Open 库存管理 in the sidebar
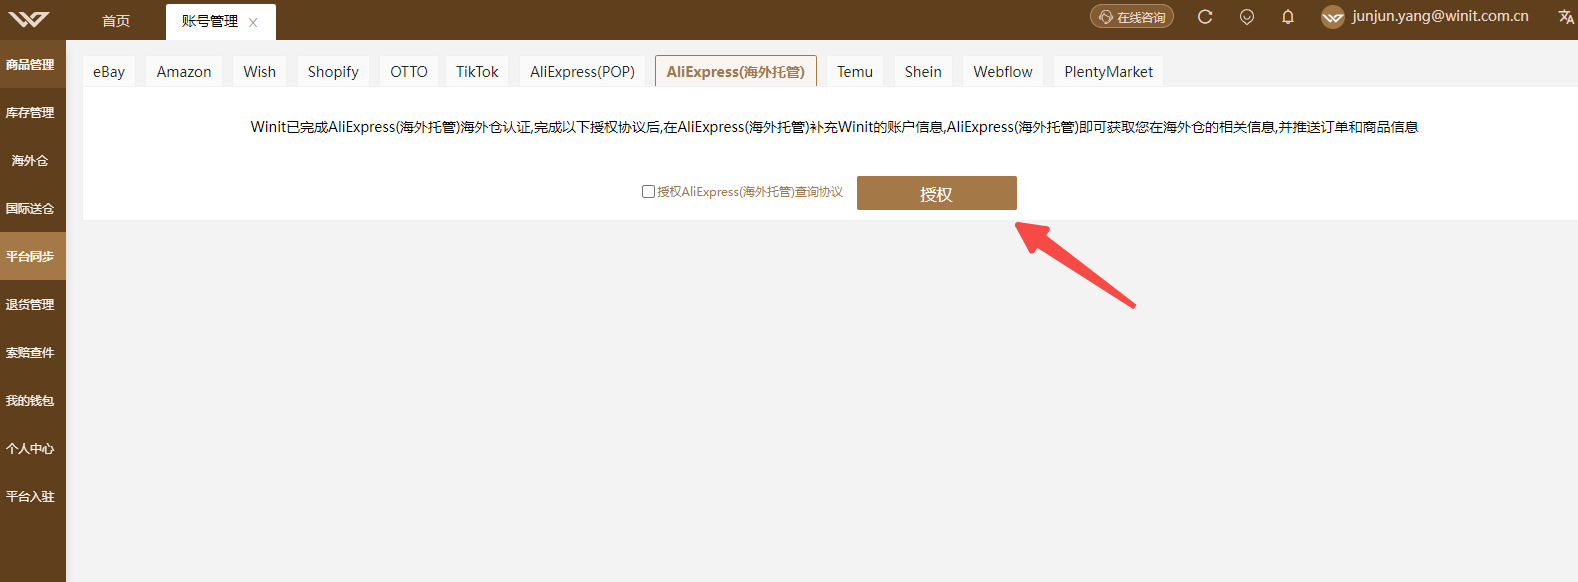 tap(33, 112)
